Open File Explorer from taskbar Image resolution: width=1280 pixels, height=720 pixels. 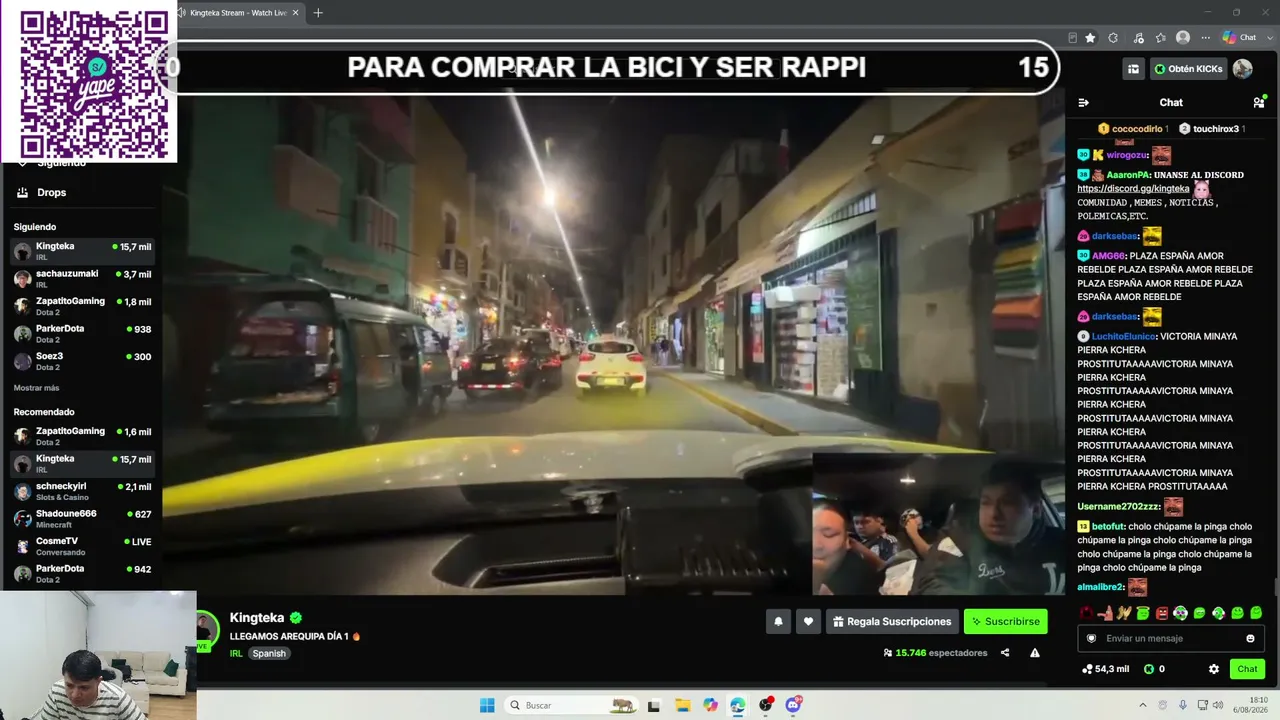click(x=682, y=705)
